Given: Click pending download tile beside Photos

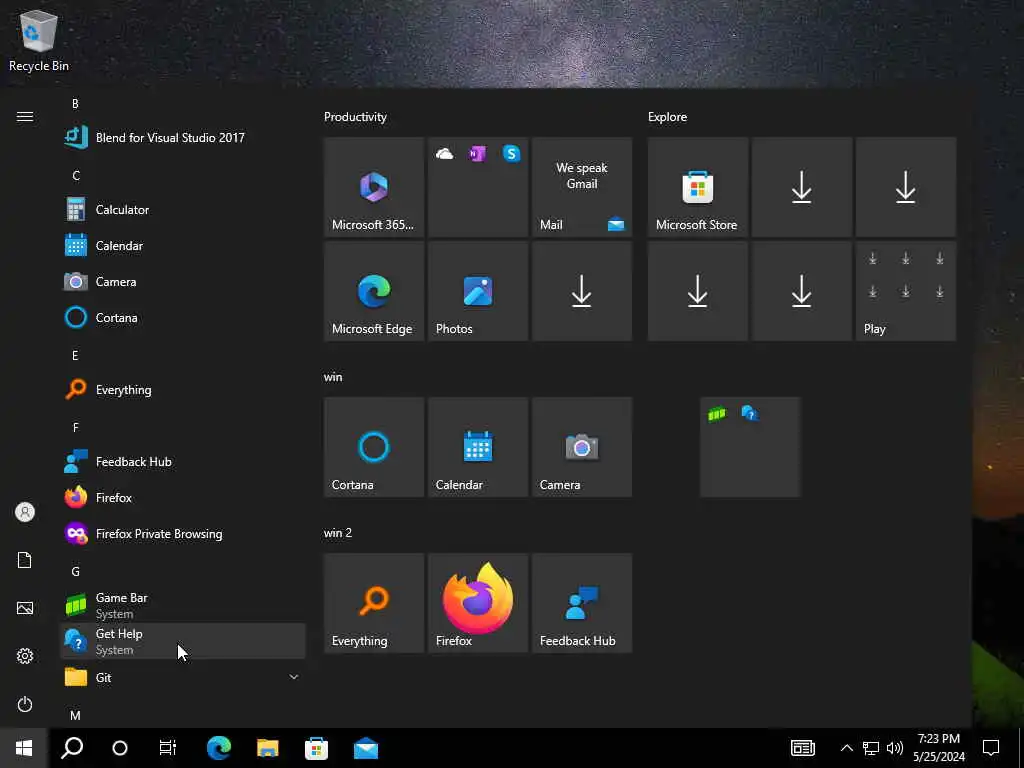Looking at the screenshot, I should click(582, 291).
